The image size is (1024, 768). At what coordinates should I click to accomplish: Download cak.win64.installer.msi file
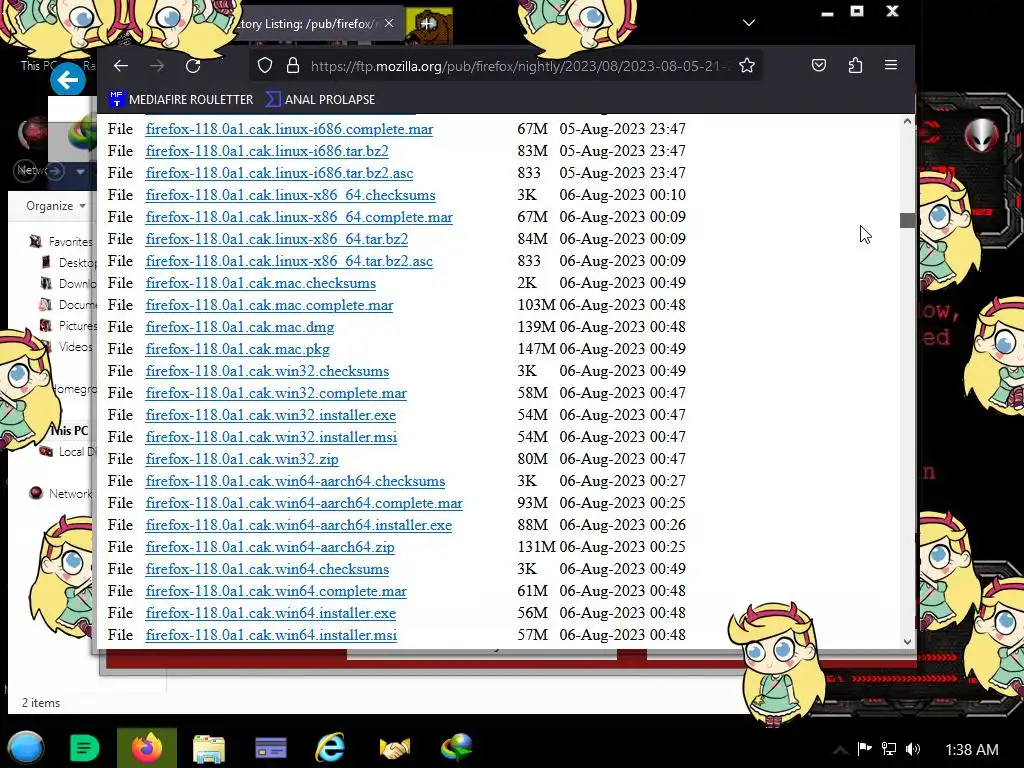tap(272, 635)
